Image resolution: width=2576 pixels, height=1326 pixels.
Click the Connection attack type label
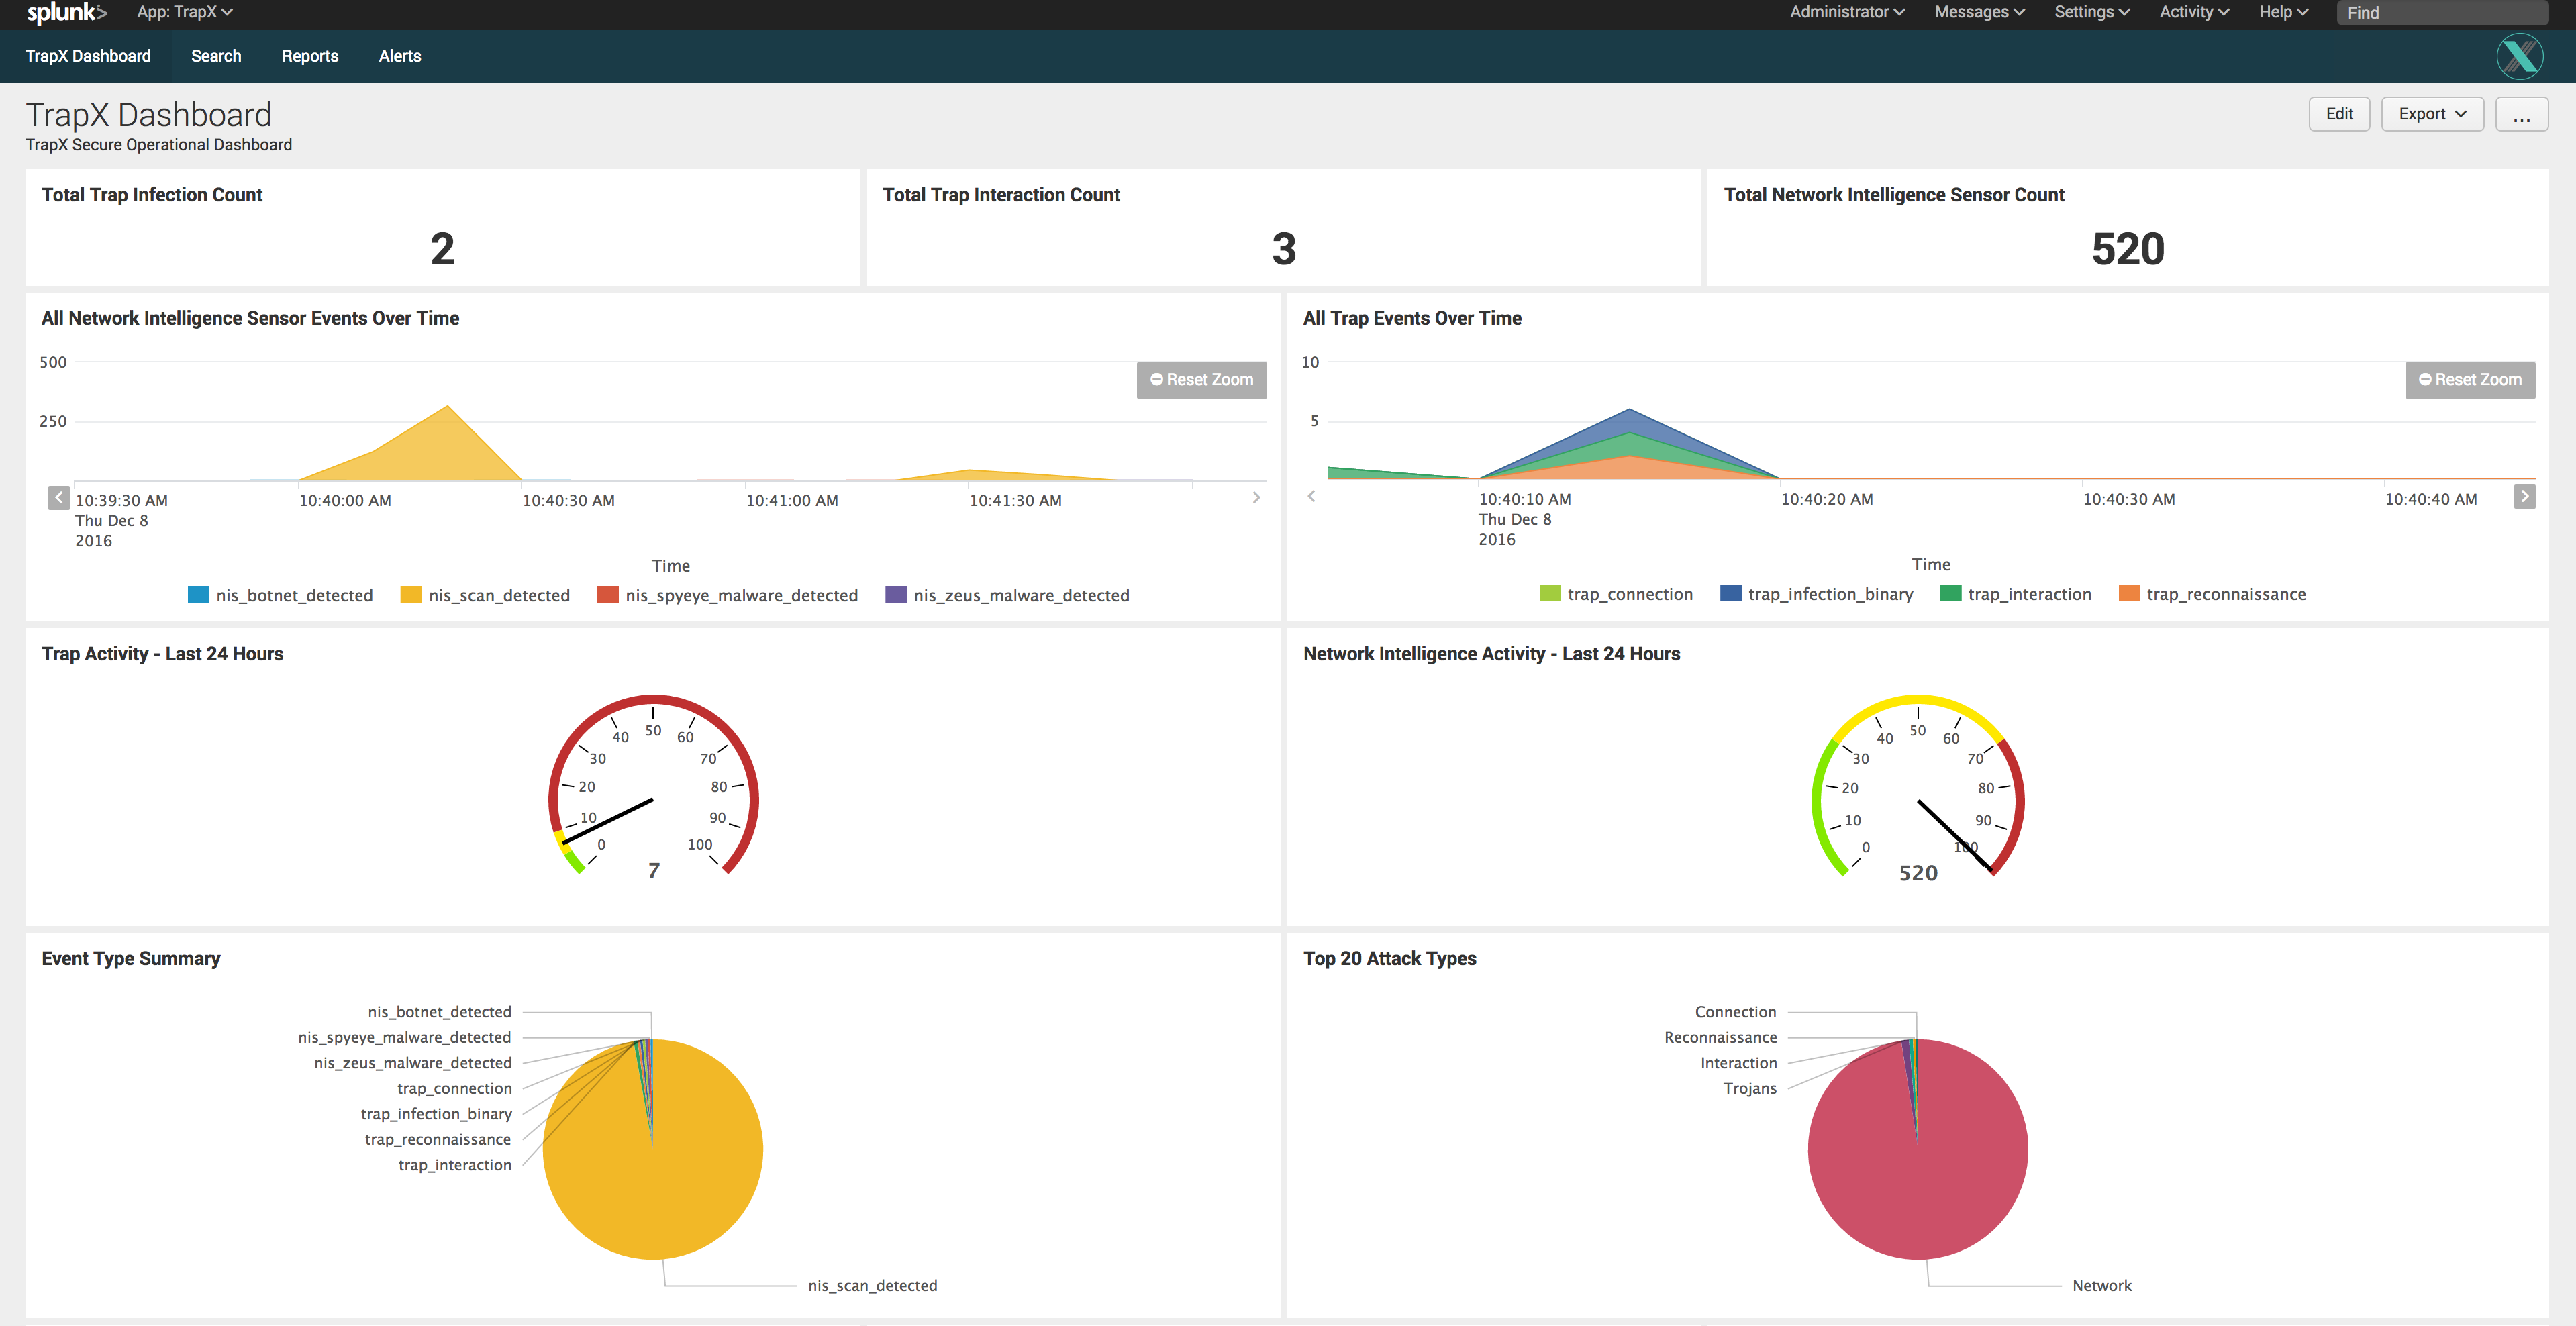tap(1736, 1012)
